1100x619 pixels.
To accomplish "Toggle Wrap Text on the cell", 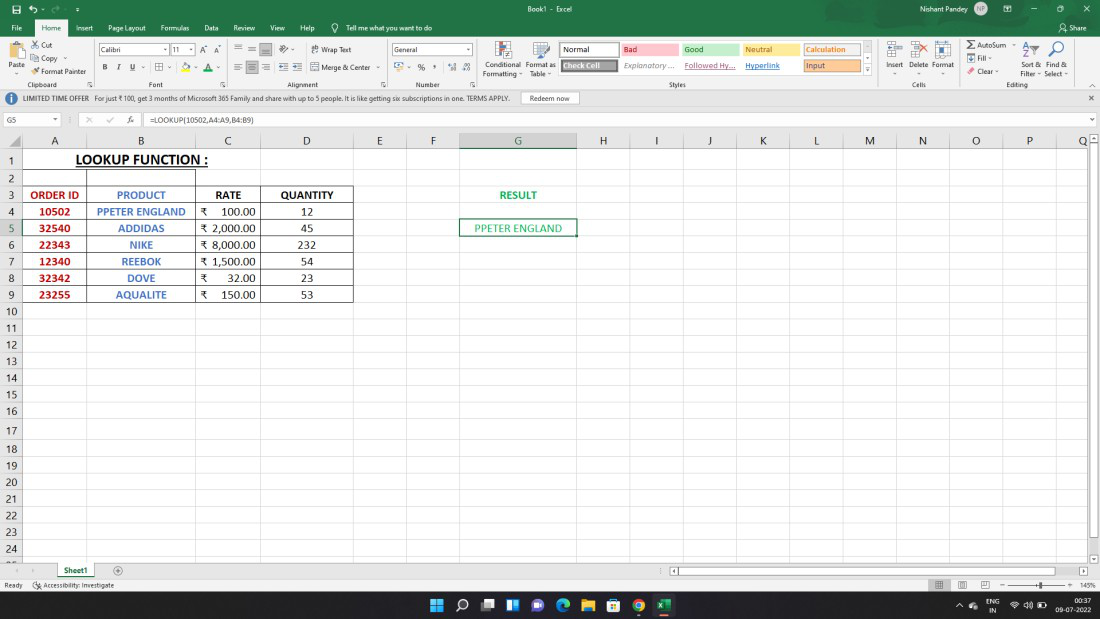I will (331, 49).
